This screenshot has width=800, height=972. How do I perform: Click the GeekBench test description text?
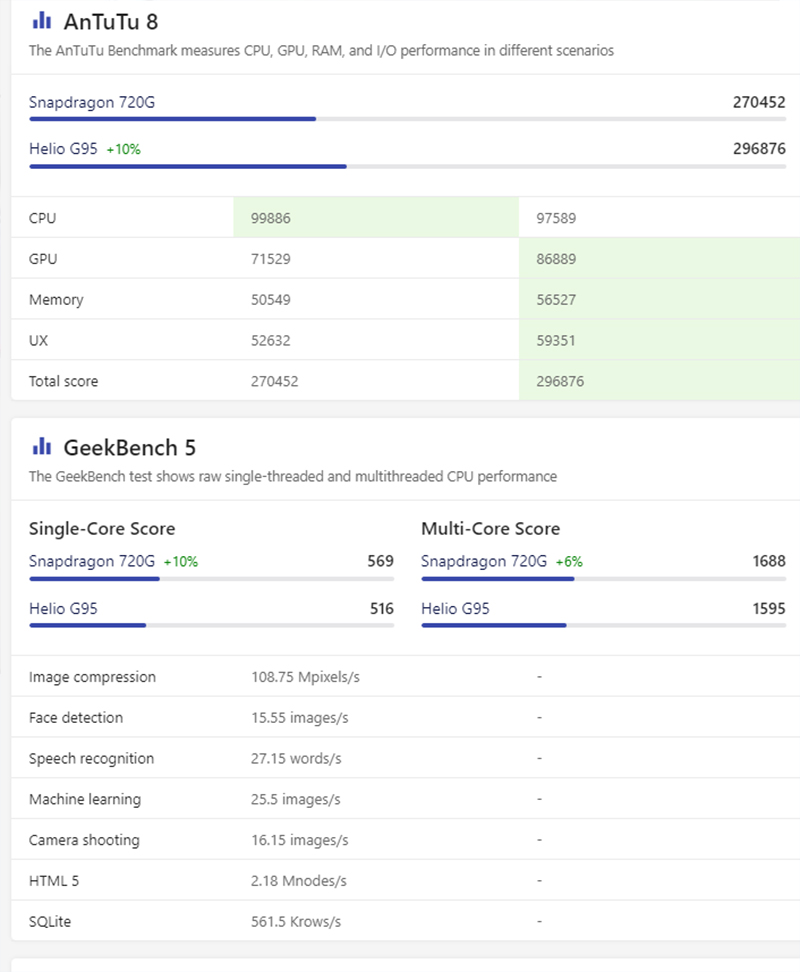[x=292, y=477]
